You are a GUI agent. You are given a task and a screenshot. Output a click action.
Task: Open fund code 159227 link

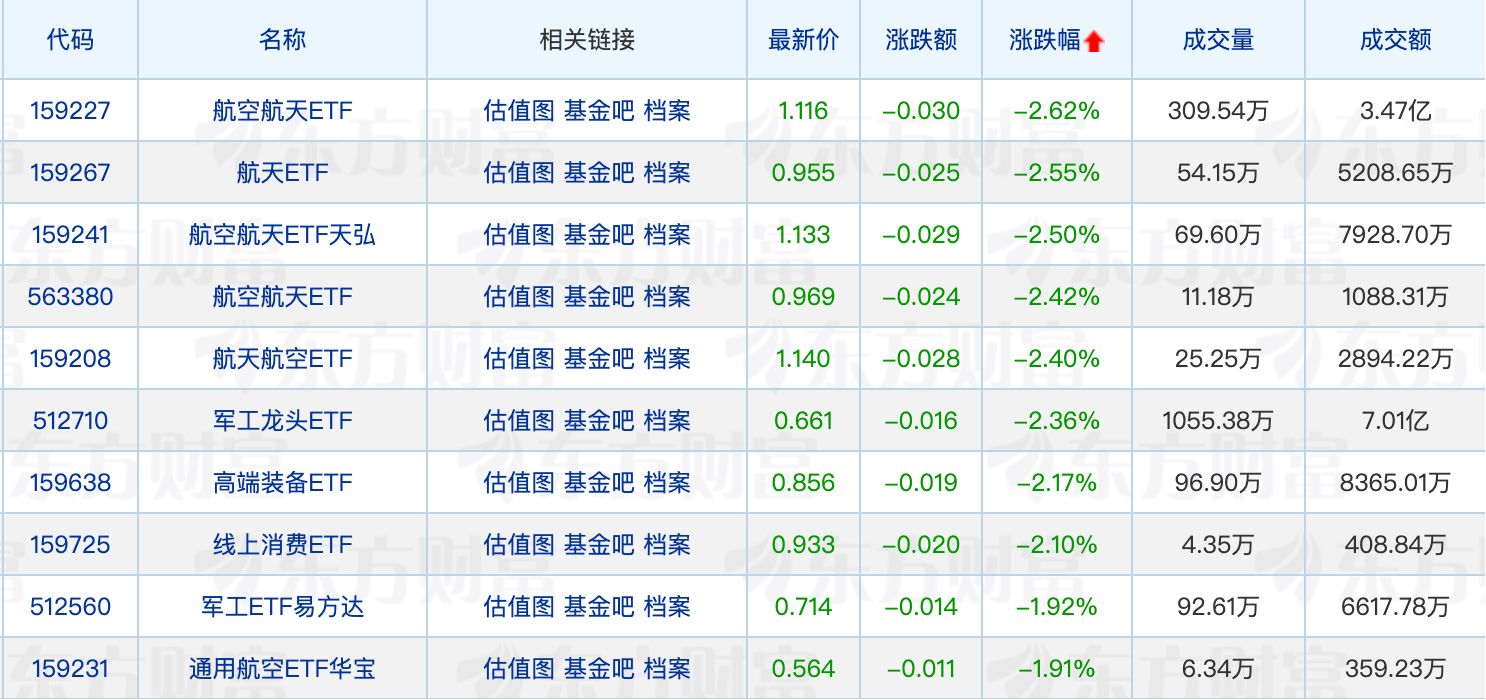[x=70, y=111]
